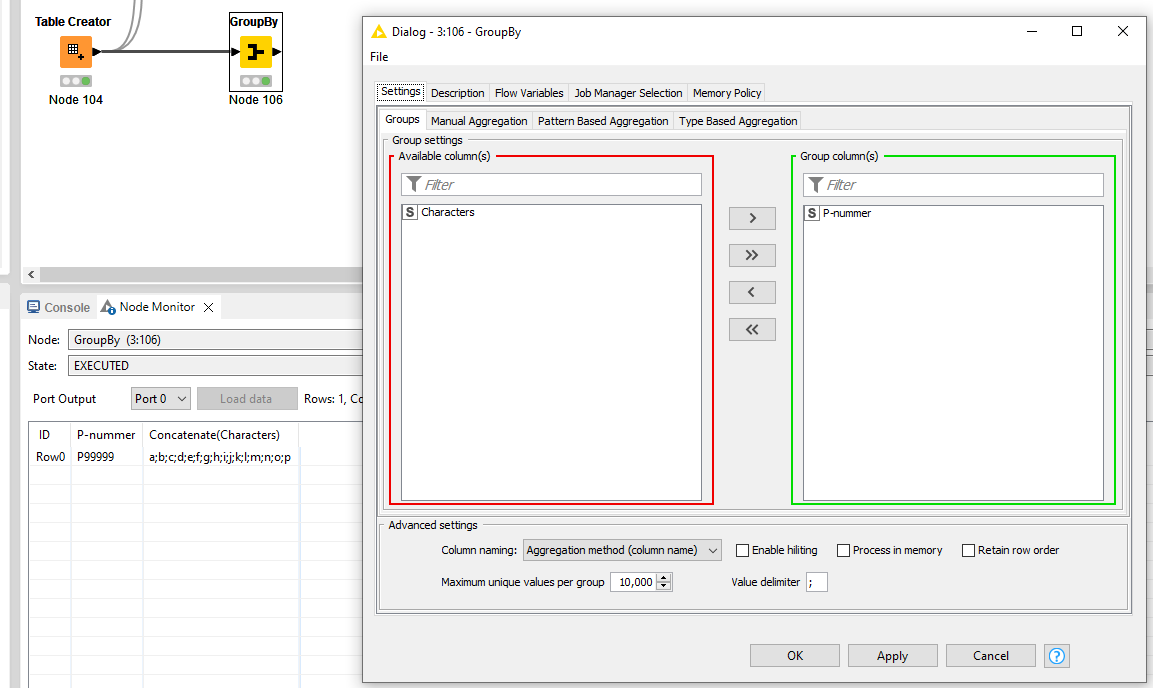Remove selected column with single left arrow
Image resolution: width=1153 pixels, height=688 pixels.
752,293
